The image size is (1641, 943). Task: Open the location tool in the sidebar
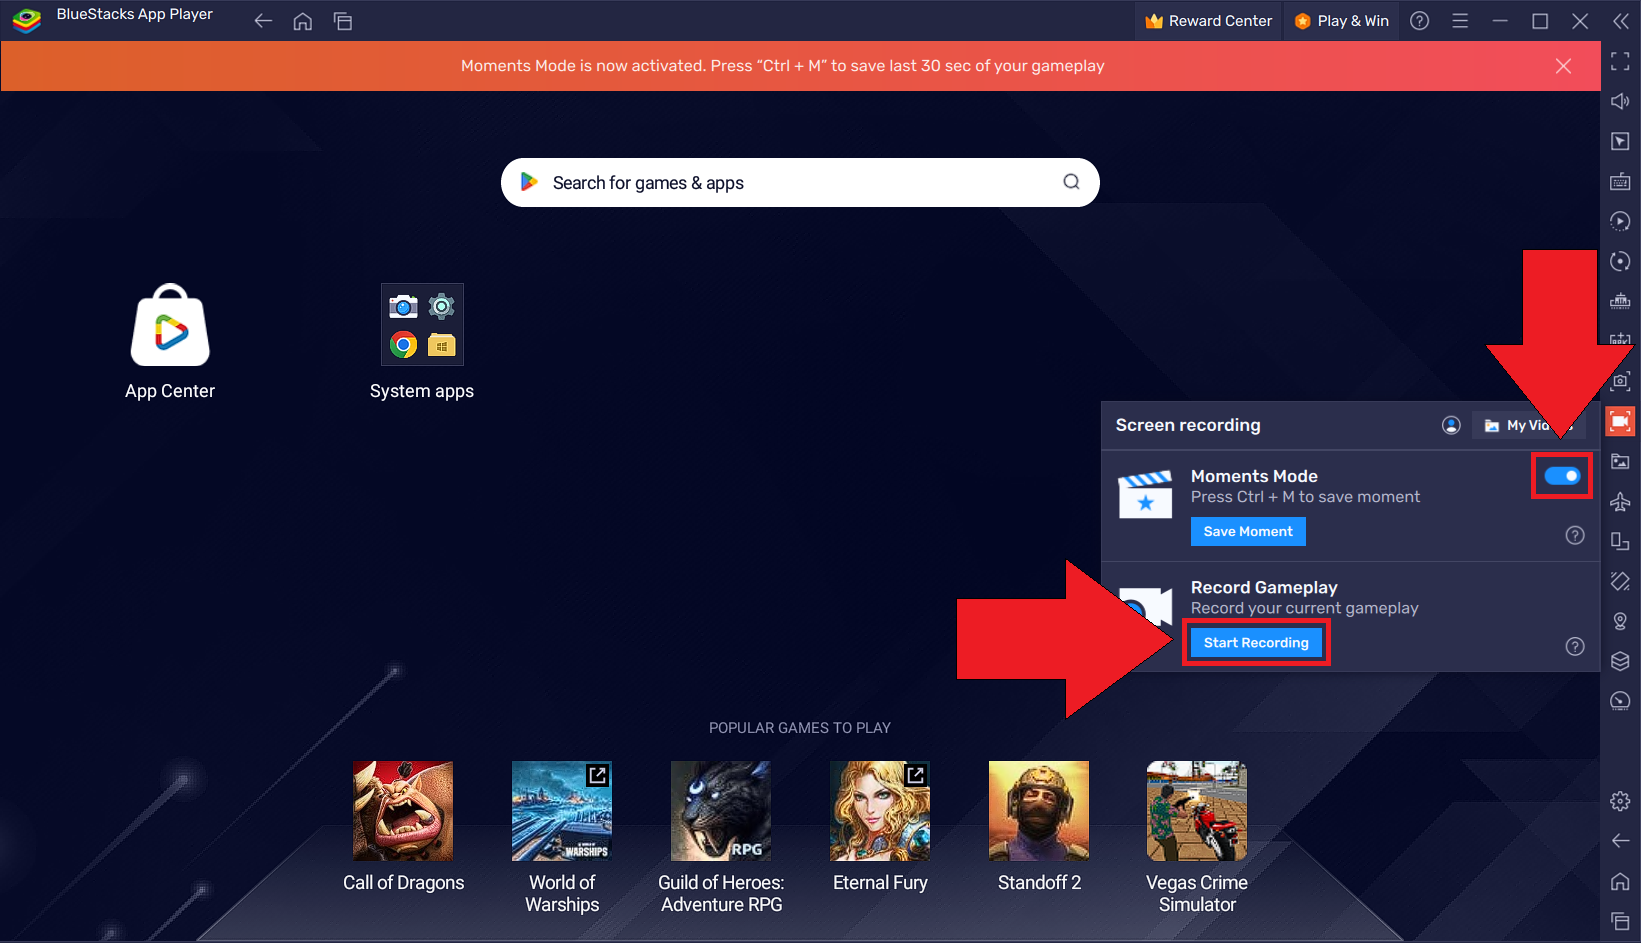coord(1620,620)
